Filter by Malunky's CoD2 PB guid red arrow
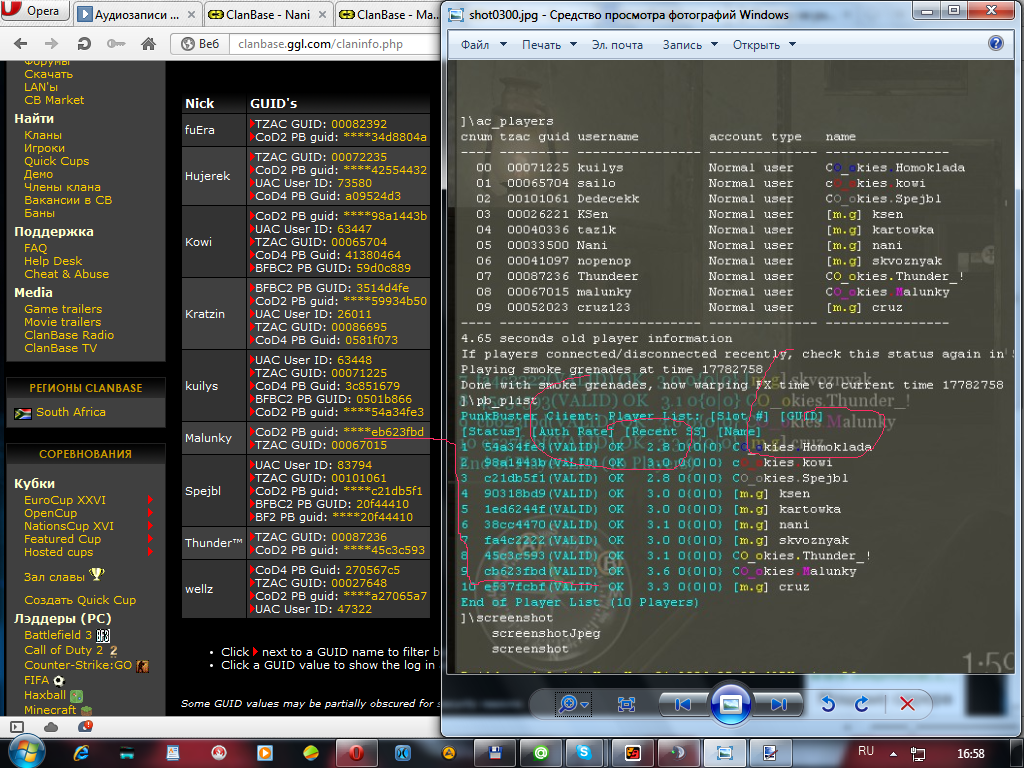This screenshot has width=1024, height=768. (251, 432)
